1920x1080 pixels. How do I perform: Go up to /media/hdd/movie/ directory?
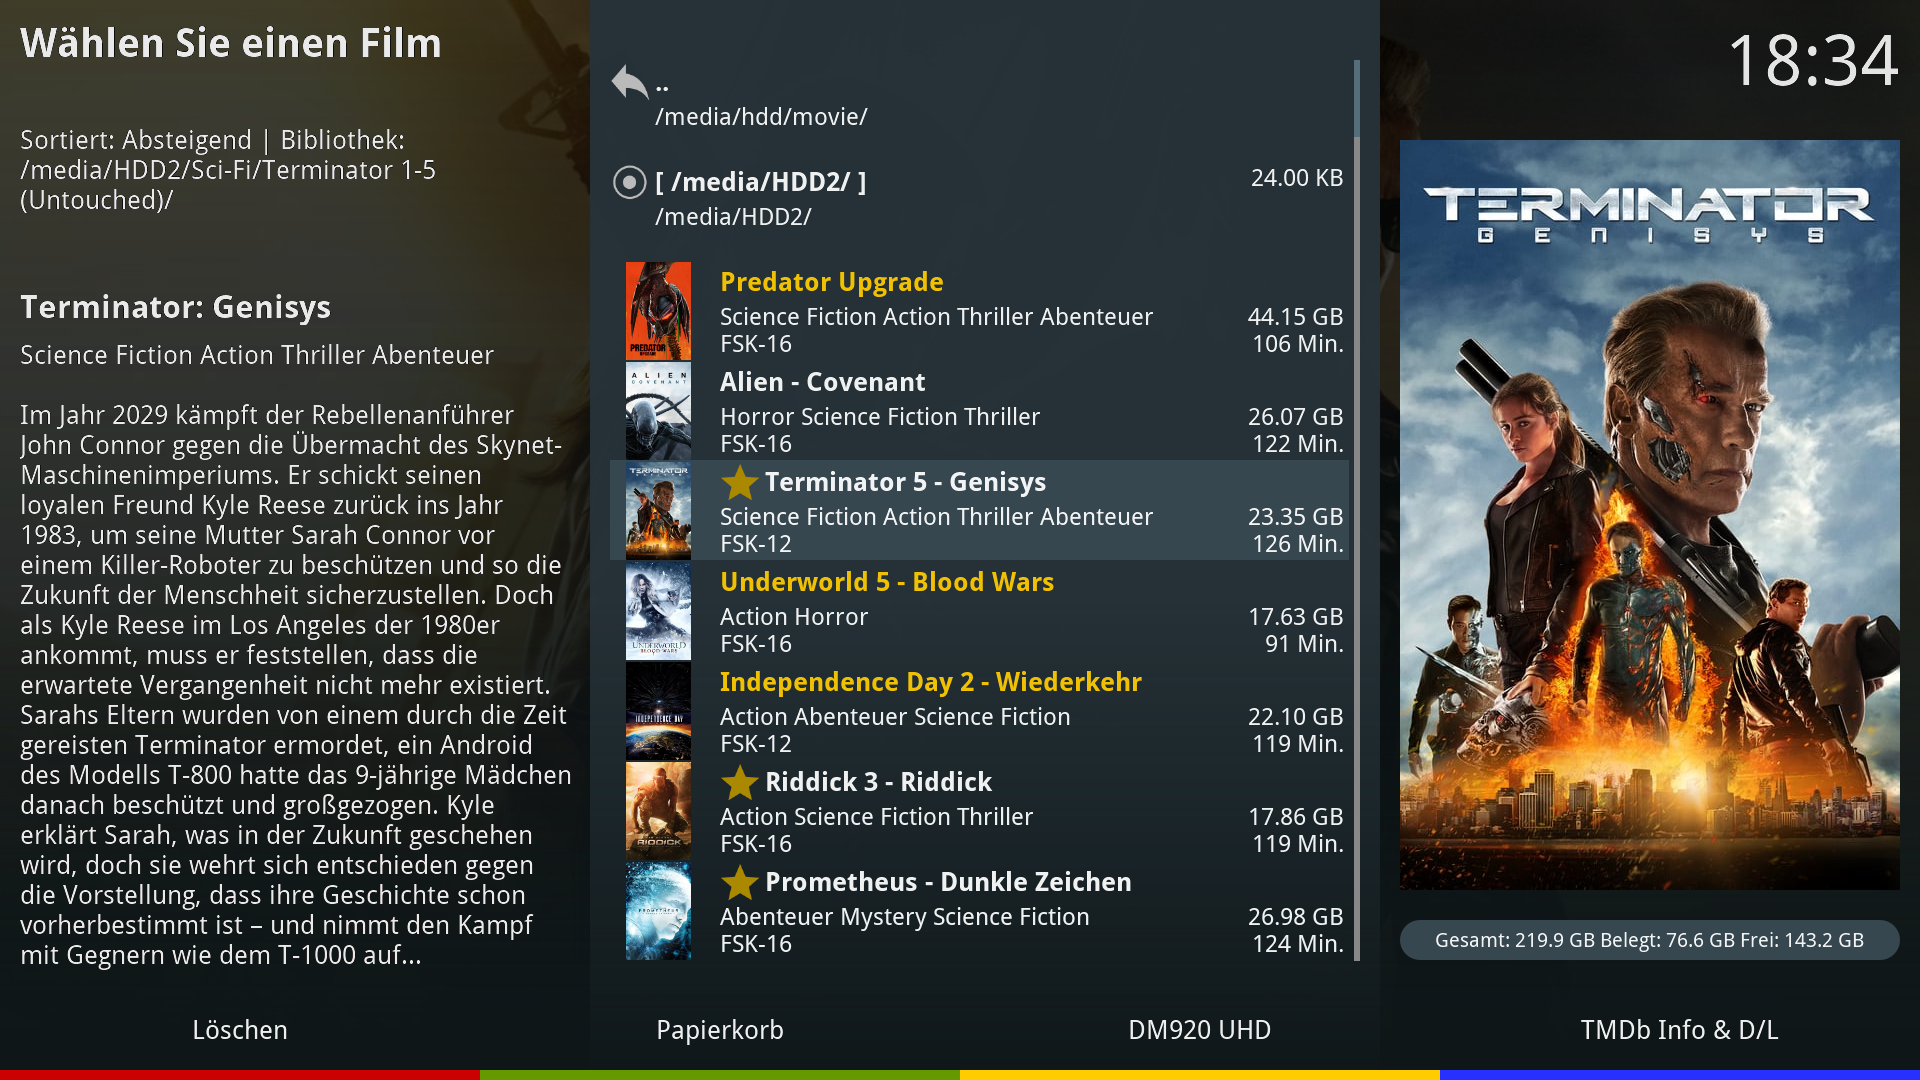760,116
